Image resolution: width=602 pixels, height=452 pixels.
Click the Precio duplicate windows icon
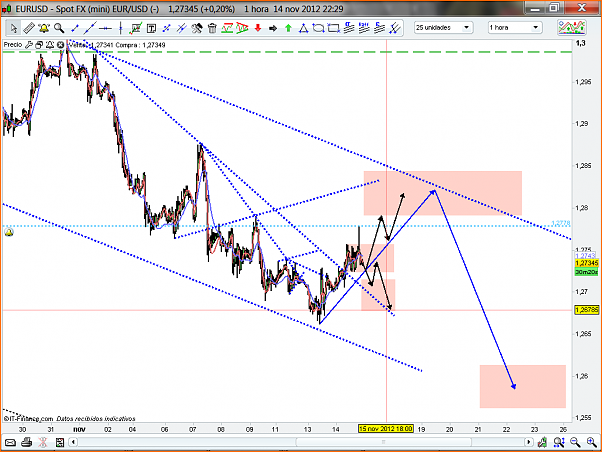click(x=39, y=45)
